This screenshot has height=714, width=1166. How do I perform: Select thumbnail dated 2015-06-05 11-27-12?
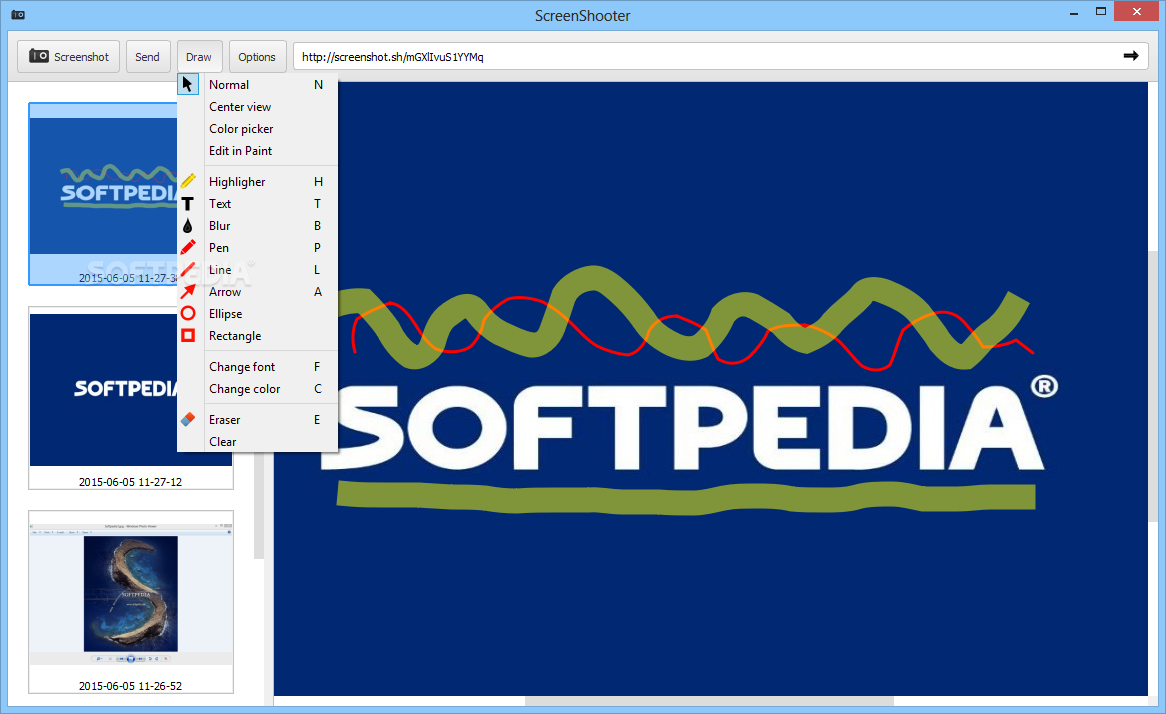coord(130,398)
